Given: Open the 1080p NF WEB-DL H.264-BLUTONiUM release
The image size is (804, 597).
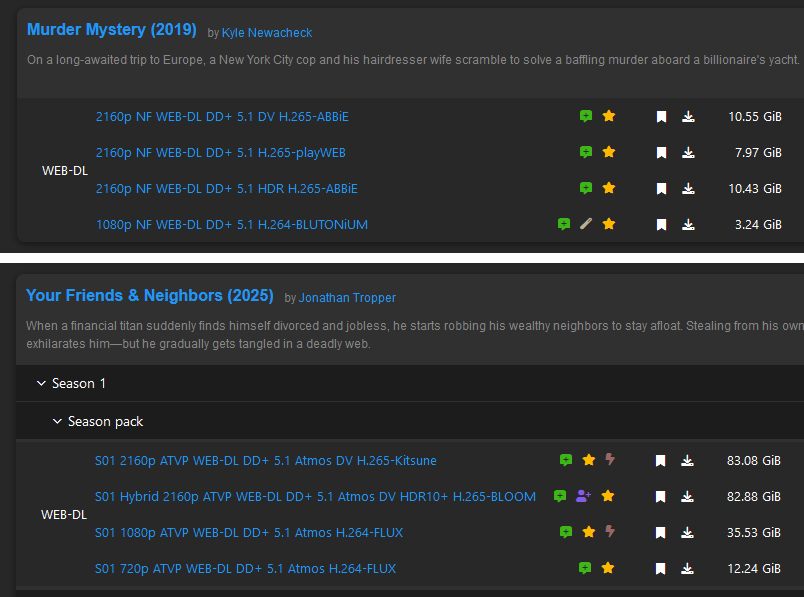Looking at the screenshot, I should point(232,224).
